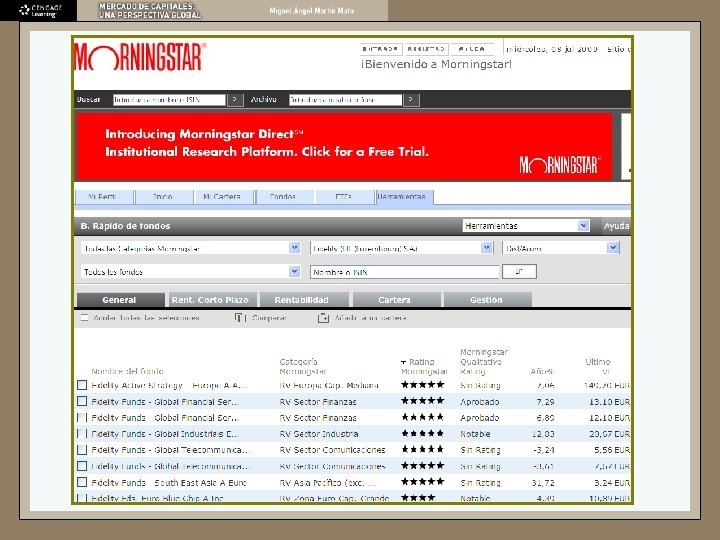Open the Herramientas navigation tab
Viewport: 720px width, 540px height.
click(x=404, y=197)
